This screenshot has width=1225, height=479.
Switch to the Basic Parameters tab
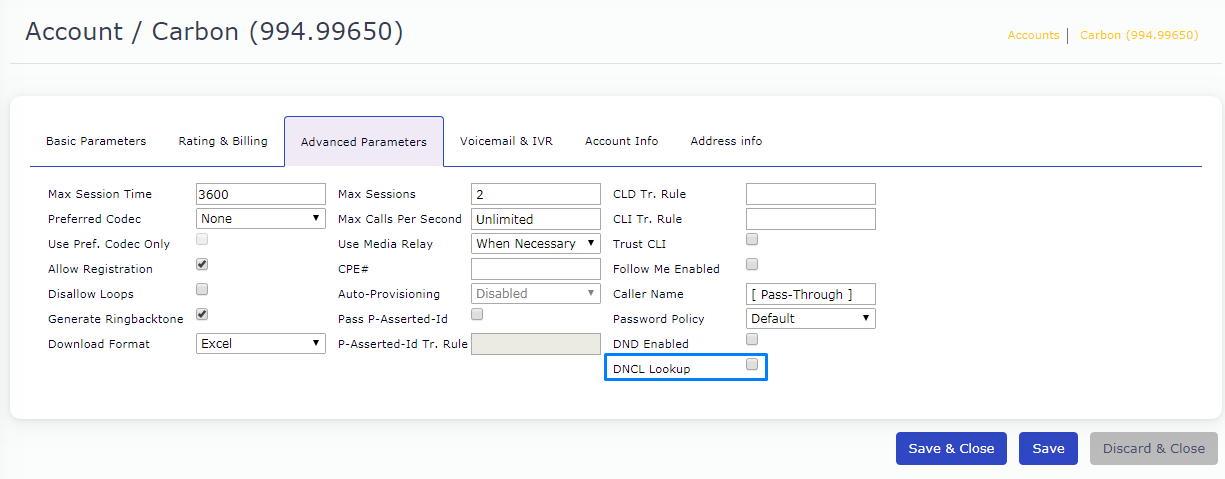96,141
